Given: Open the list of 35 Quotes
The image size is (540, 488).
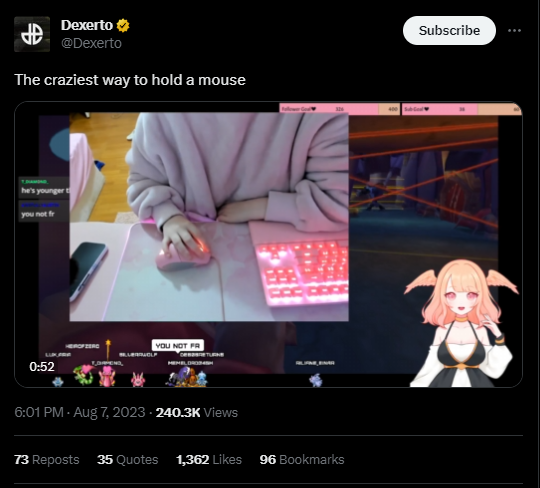Looking at the screenshot, I should pyautogui.click(x=127, y=459).
